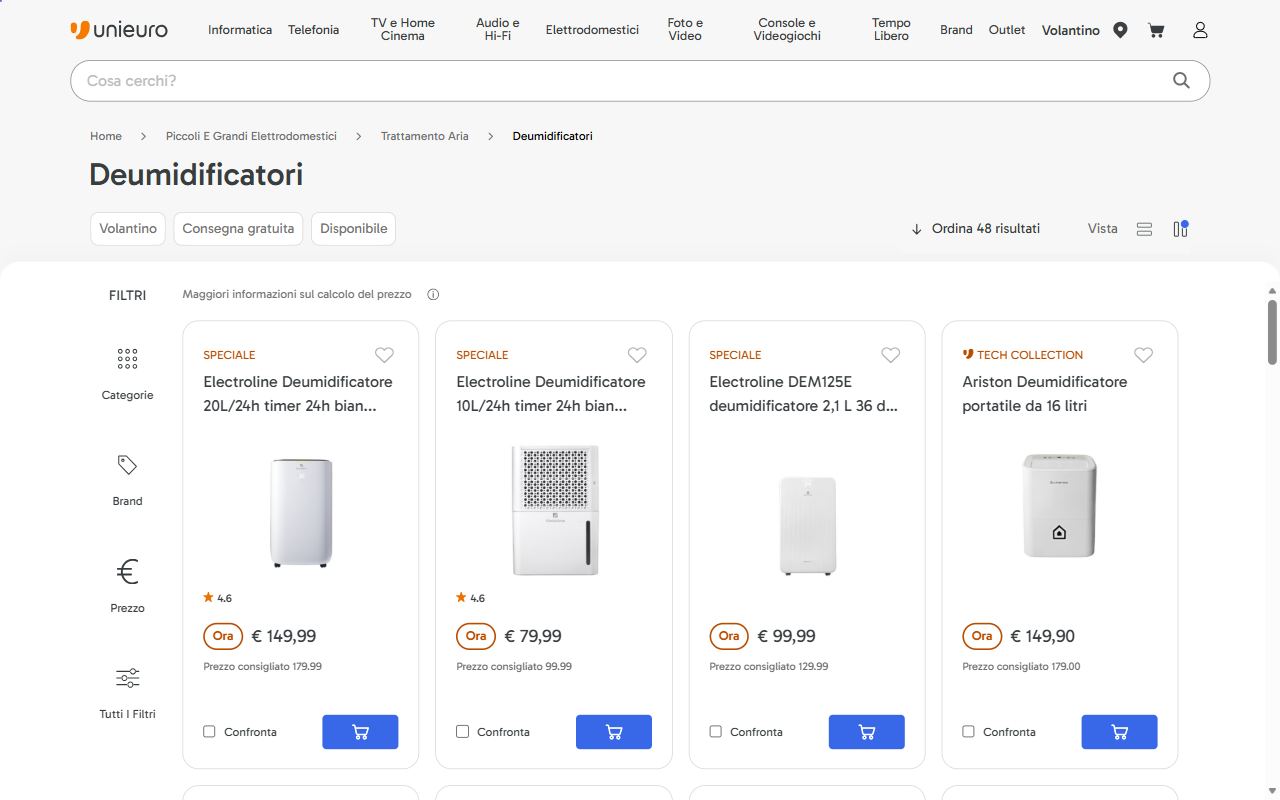Open Electroline Deumidificatore 20L/24h product title
Screen dimensions: 1280x800
(x=298, y=394)
